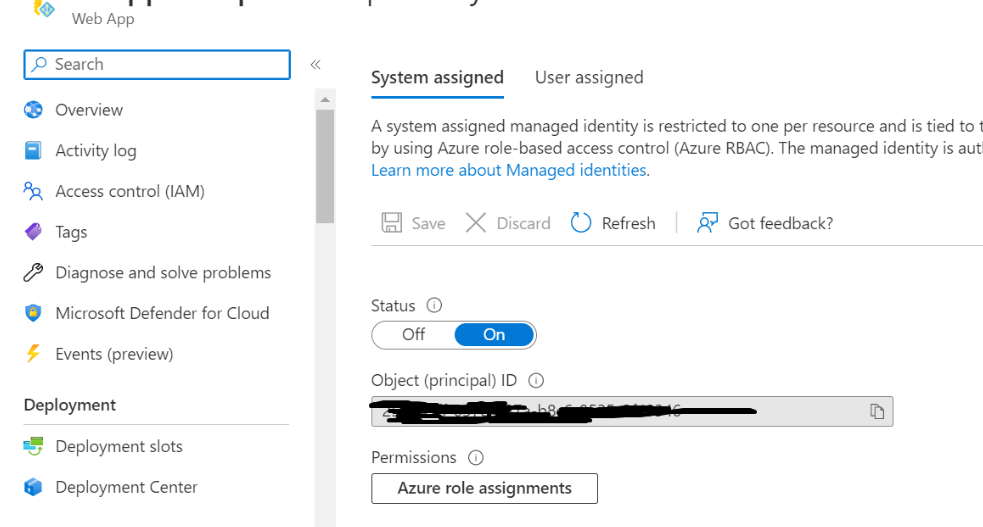Set Status toggle to On
Viewport: 983px width, 527px height.
(x=494, y=335)
